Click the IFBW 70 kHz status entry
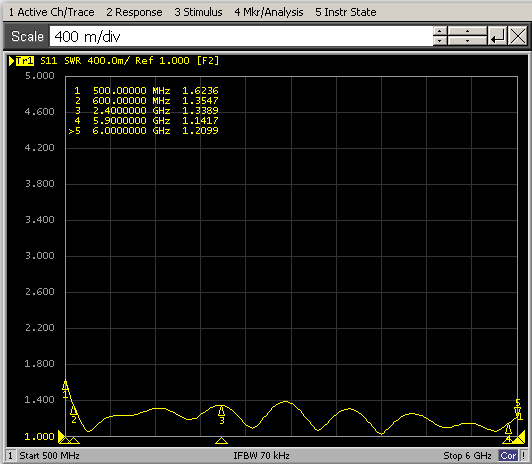This screenshot has height=464, width=532. pyautogui.click(x=261, y=456)
